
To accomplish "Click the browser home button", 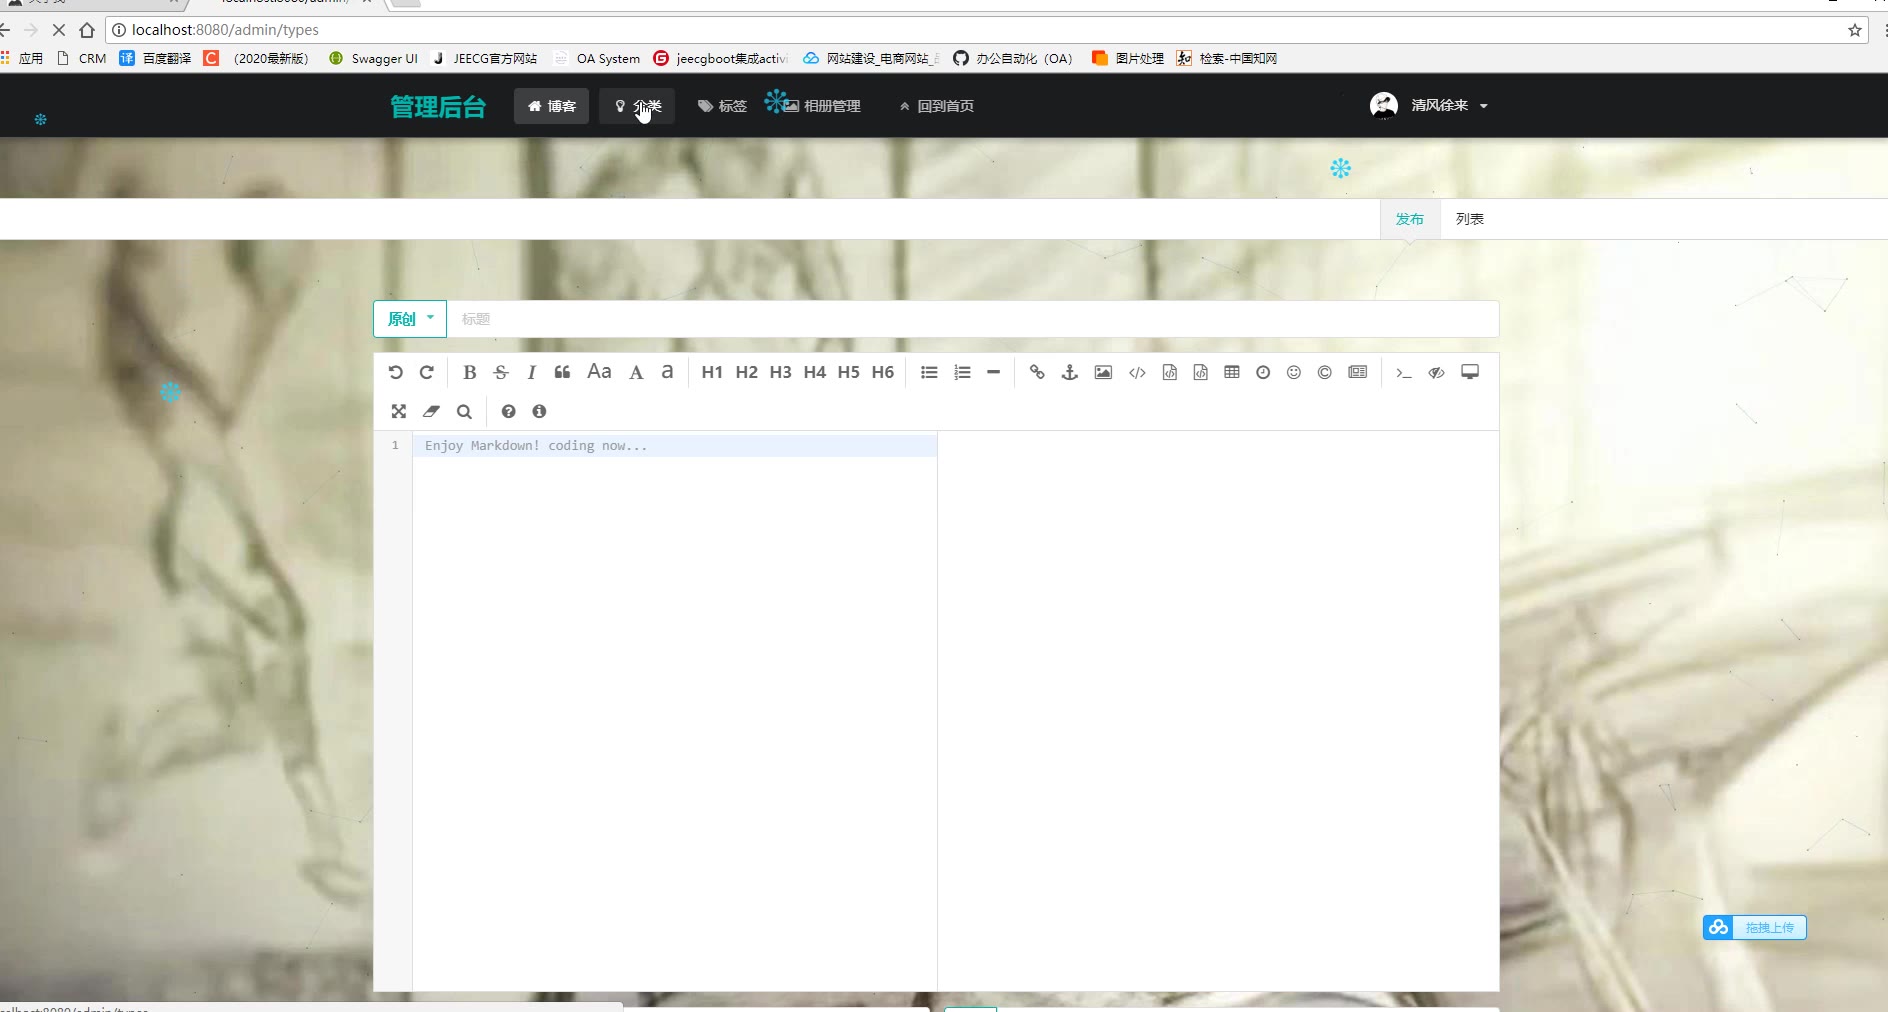I will point(87,30).
